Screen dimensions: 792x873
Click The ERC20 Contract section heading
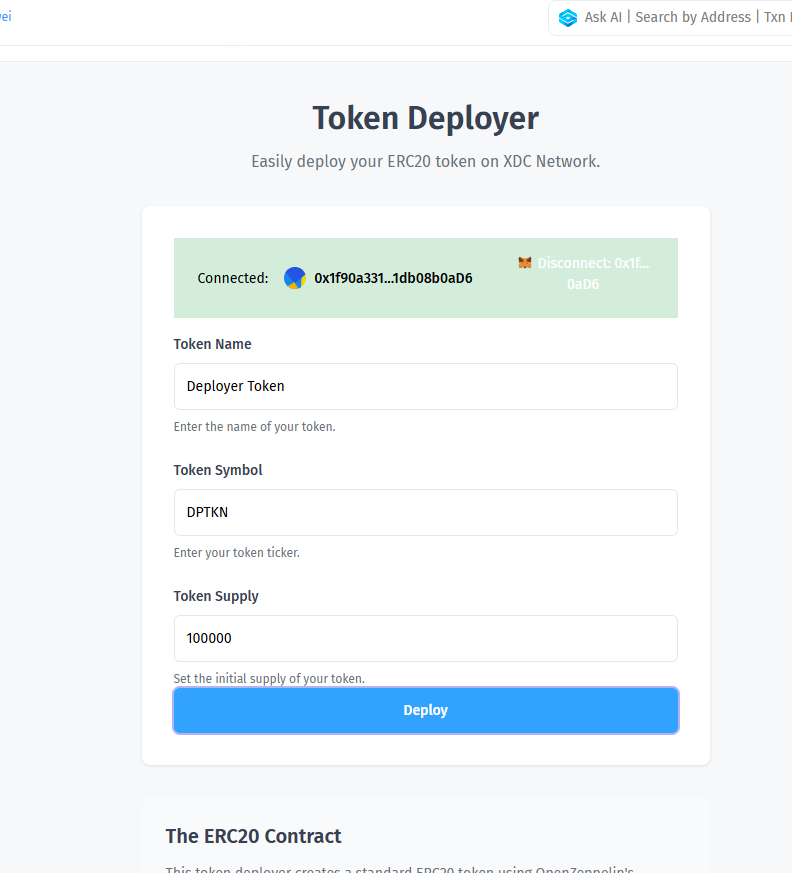253,836
